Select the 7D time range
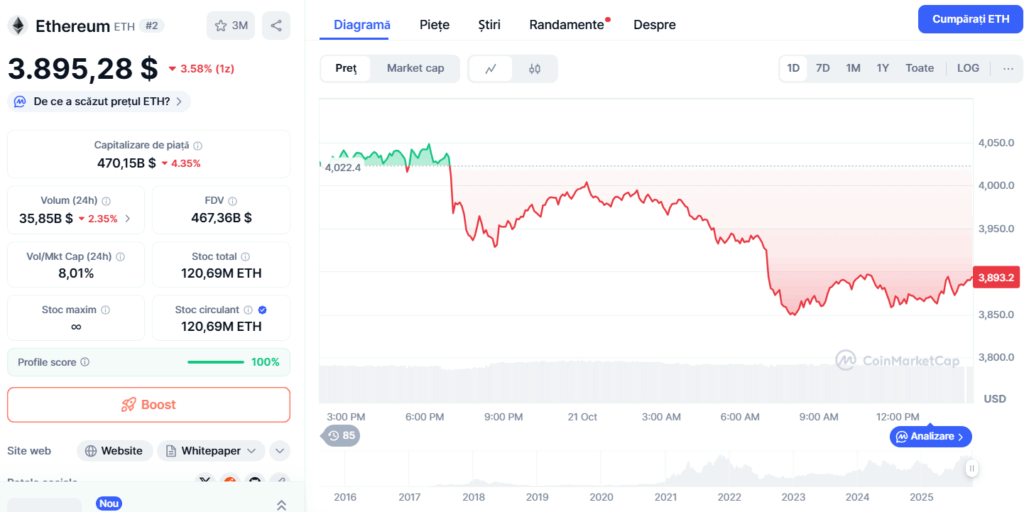This screenshot has width=1024, height=512. (x=823, y=69)
